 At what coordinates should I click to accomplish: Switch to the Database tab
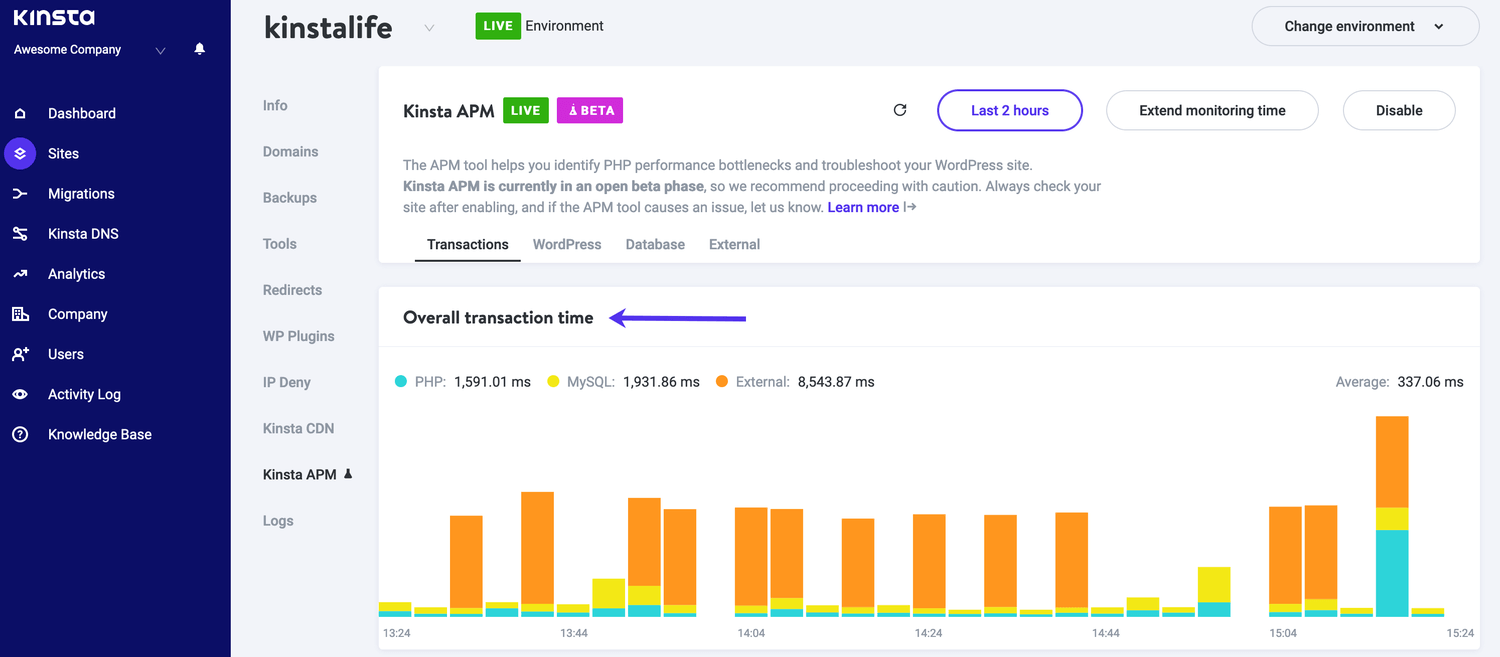tap(655, 244)
